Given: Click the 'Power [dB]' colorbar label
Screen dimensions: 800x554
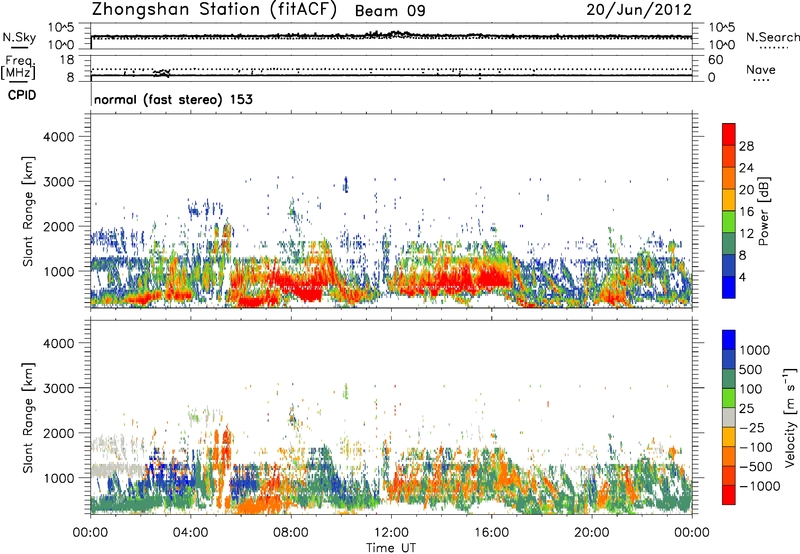Looking at the screenshot, I should click(x=764, y=211).
